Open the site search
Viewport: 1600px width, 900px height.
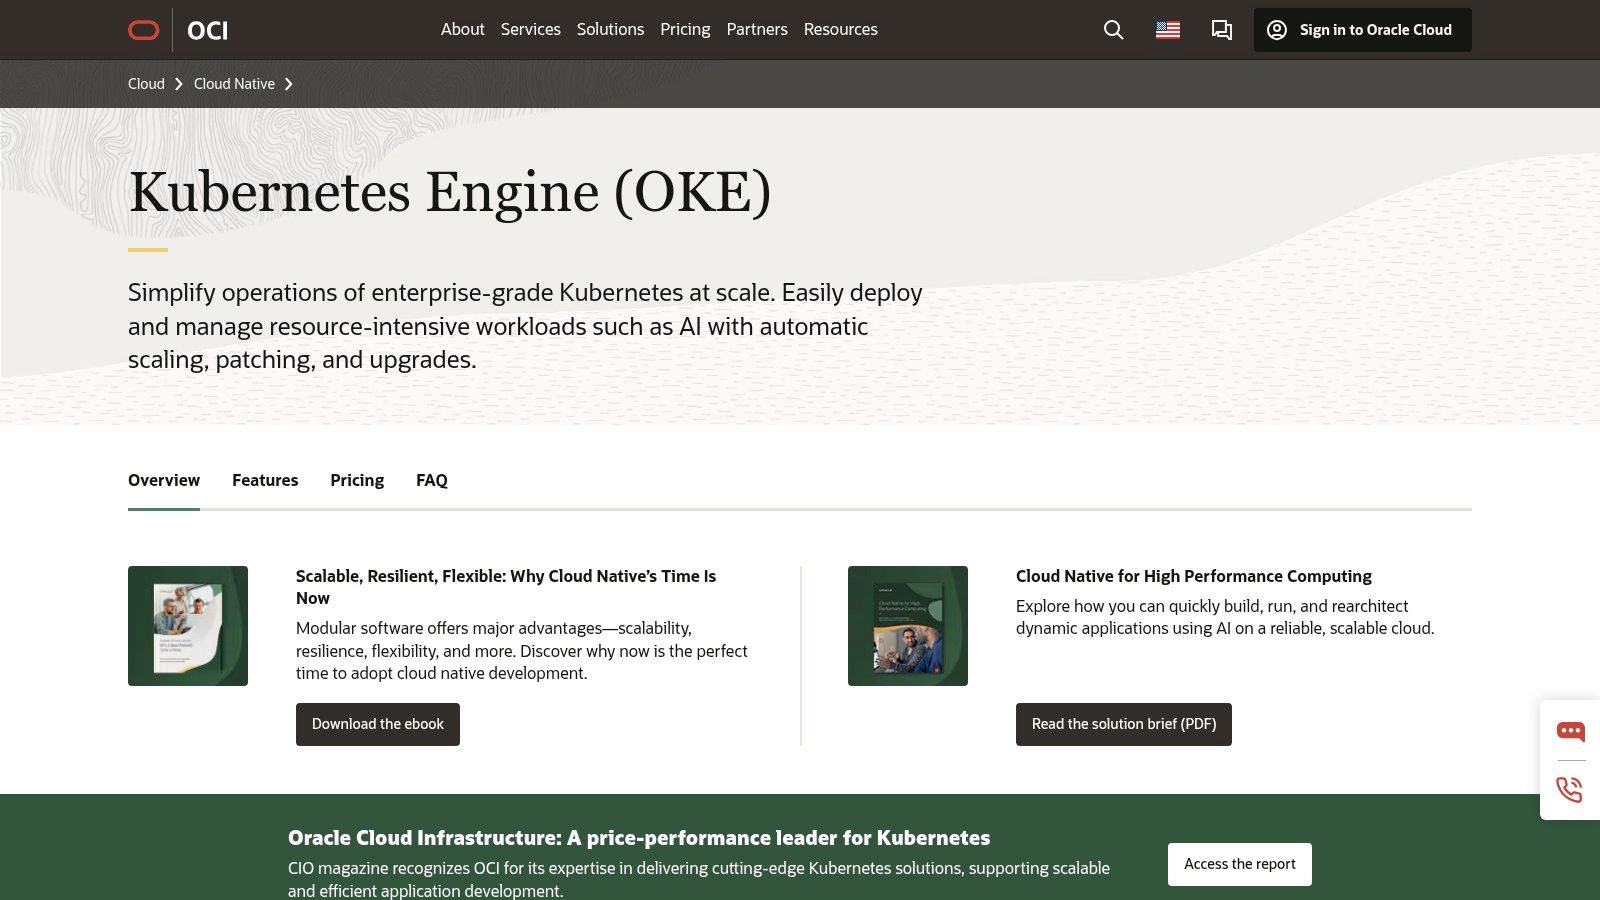pos(1112,30)
